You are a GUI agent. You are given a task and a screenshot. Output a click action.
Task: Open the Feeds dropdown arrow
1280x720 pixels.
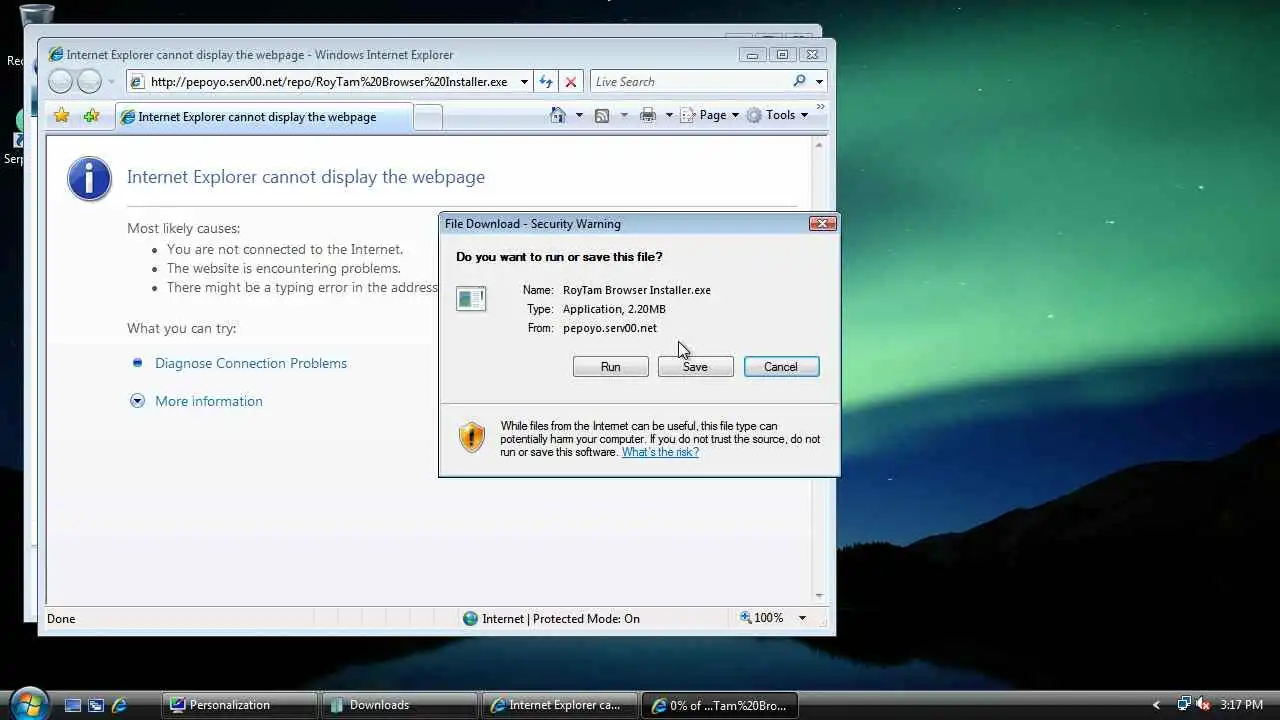click(624, 115)
